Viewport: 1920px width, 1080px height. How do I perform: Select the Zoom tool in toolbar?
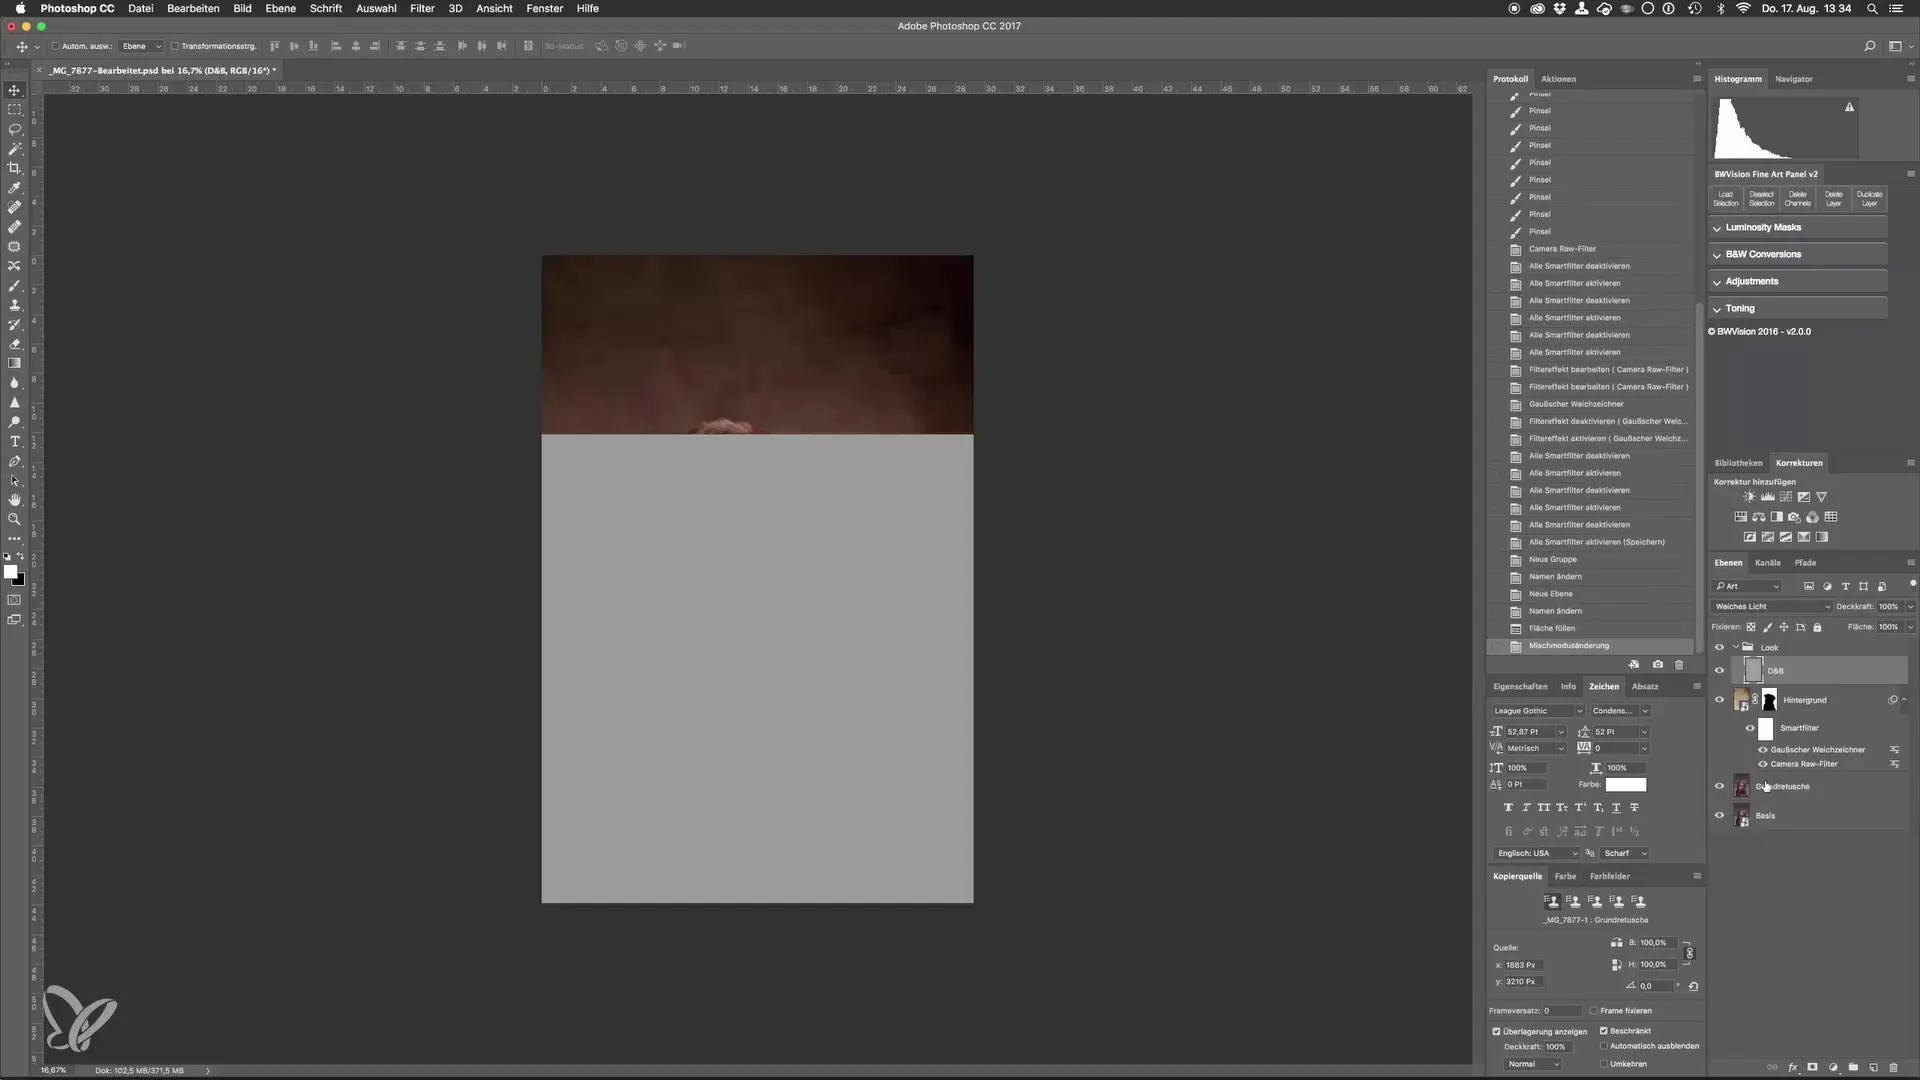[x=14, y=519]
